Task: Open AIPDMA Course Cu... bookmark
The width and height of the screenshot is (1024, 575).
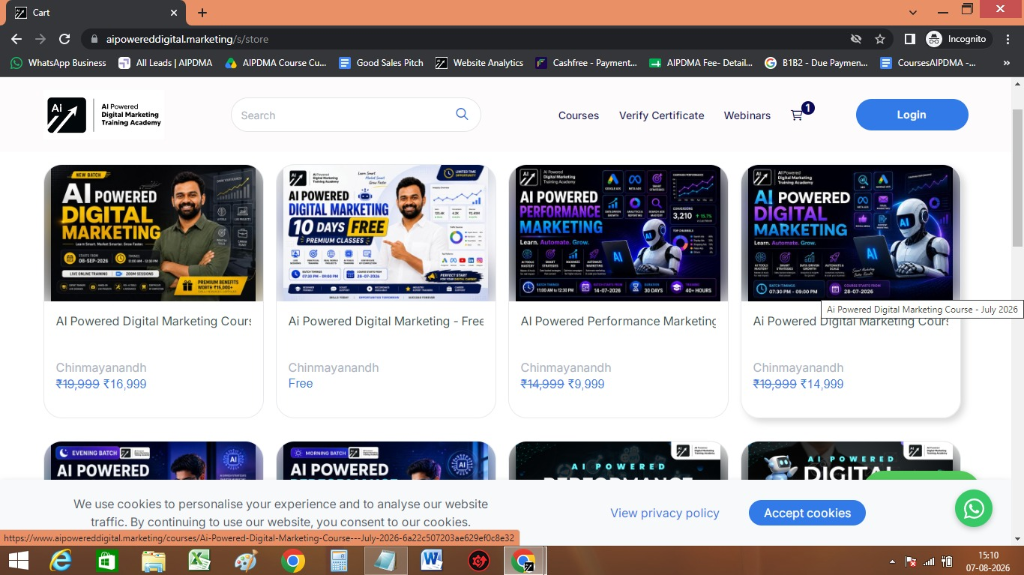Action: 276,63
